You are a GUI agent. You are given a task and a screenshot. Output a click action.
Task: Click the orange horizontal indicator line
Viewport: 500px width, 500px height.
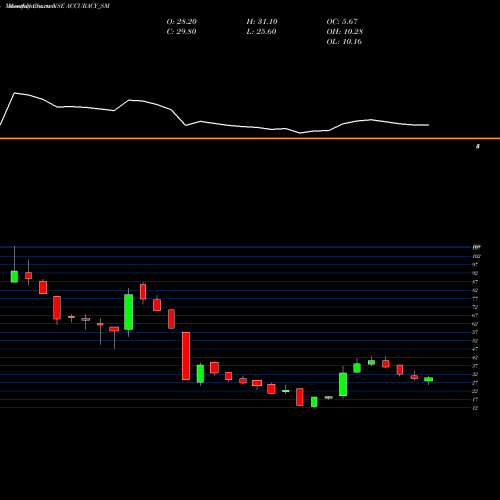click(x=250, y=138)
